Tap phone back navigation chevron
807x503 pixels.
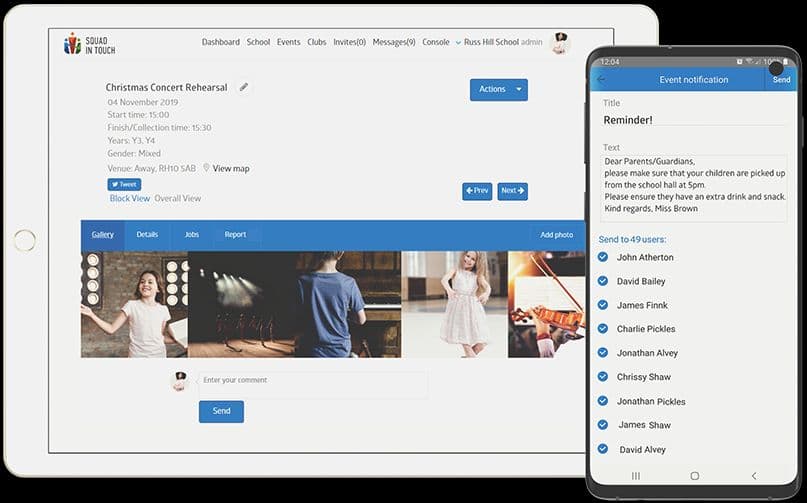(754, 476)
